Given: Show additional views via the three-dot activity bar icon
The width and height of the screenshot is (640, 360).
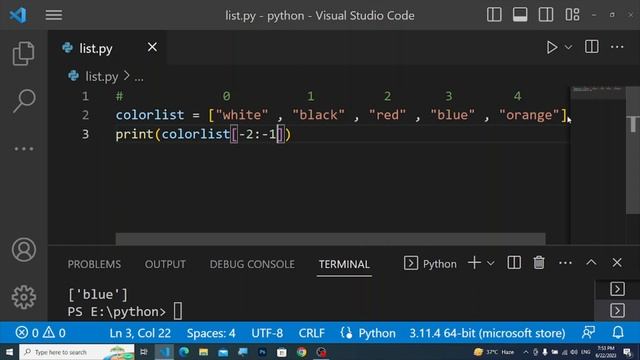Looking at the screenshot, I should (x=24, y=149).
